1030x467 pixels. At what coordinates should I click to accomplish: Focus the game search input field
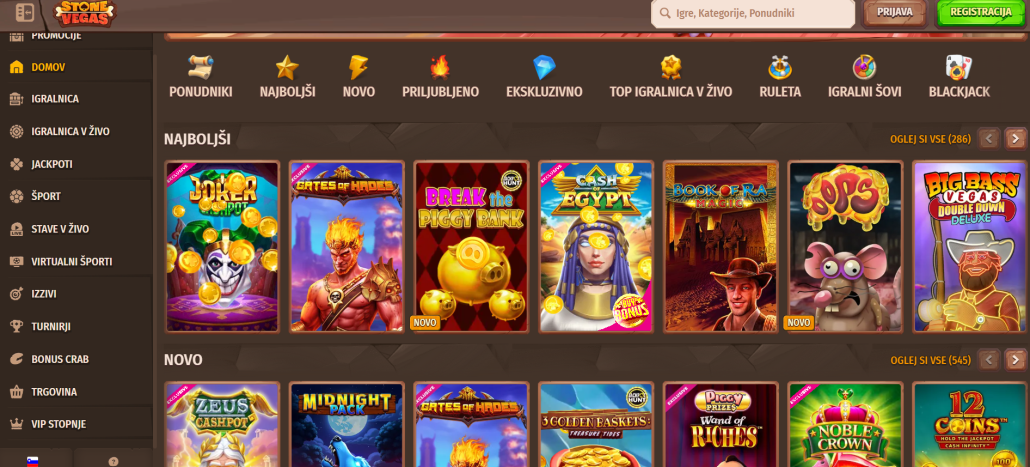(753, 13)
